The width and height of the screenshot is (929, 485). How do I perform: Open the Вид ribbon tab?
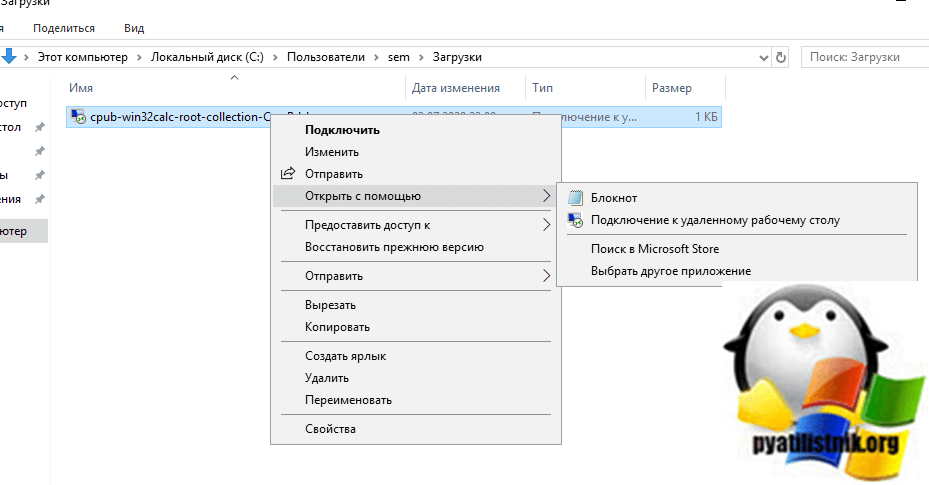(x=134, y=28)
